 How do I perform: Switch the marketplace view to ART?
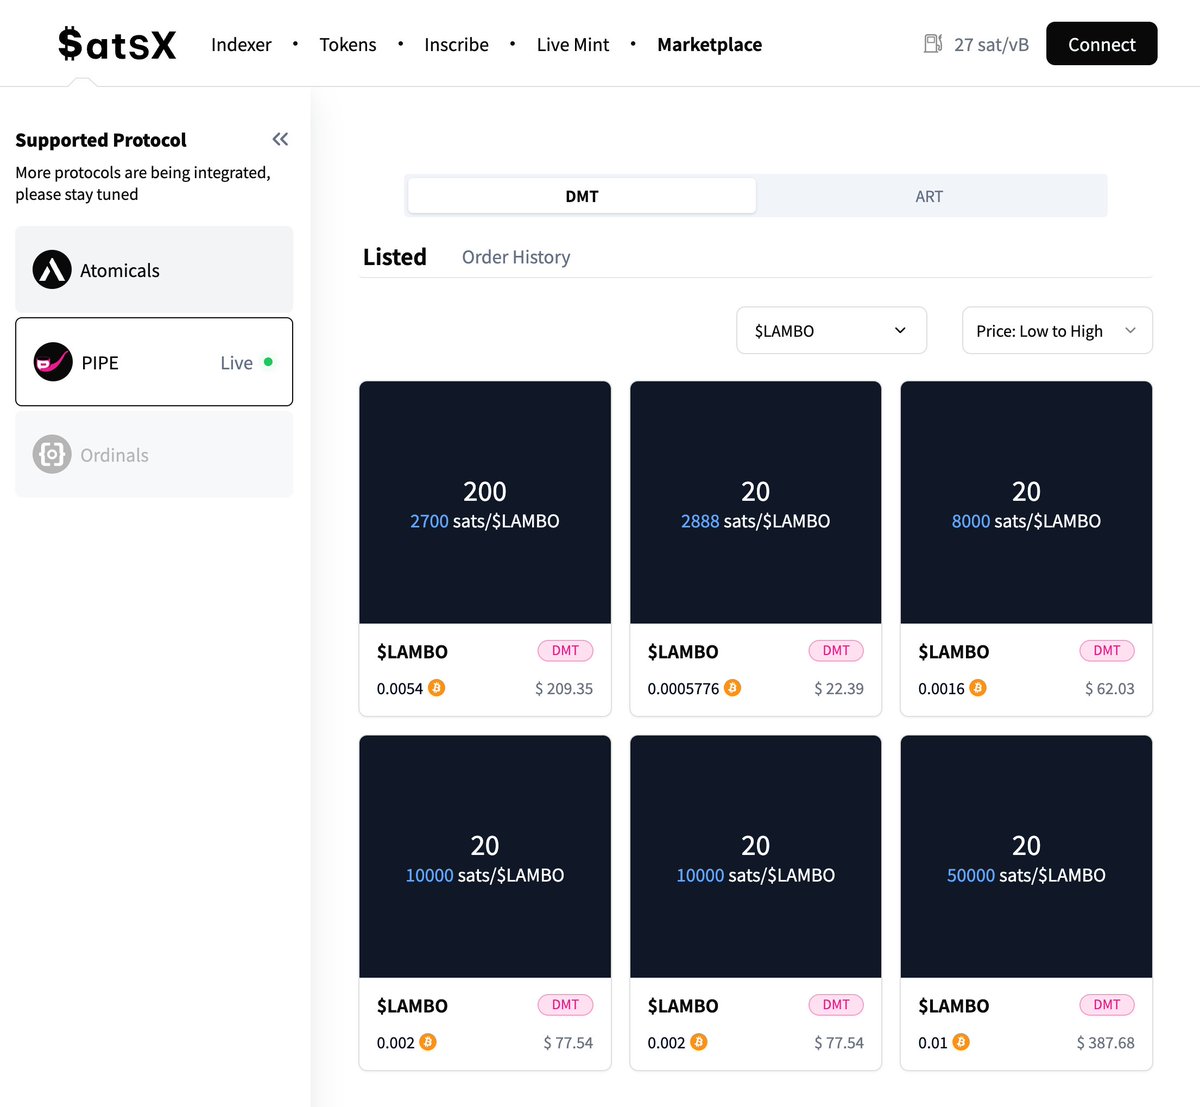(929, 196)
